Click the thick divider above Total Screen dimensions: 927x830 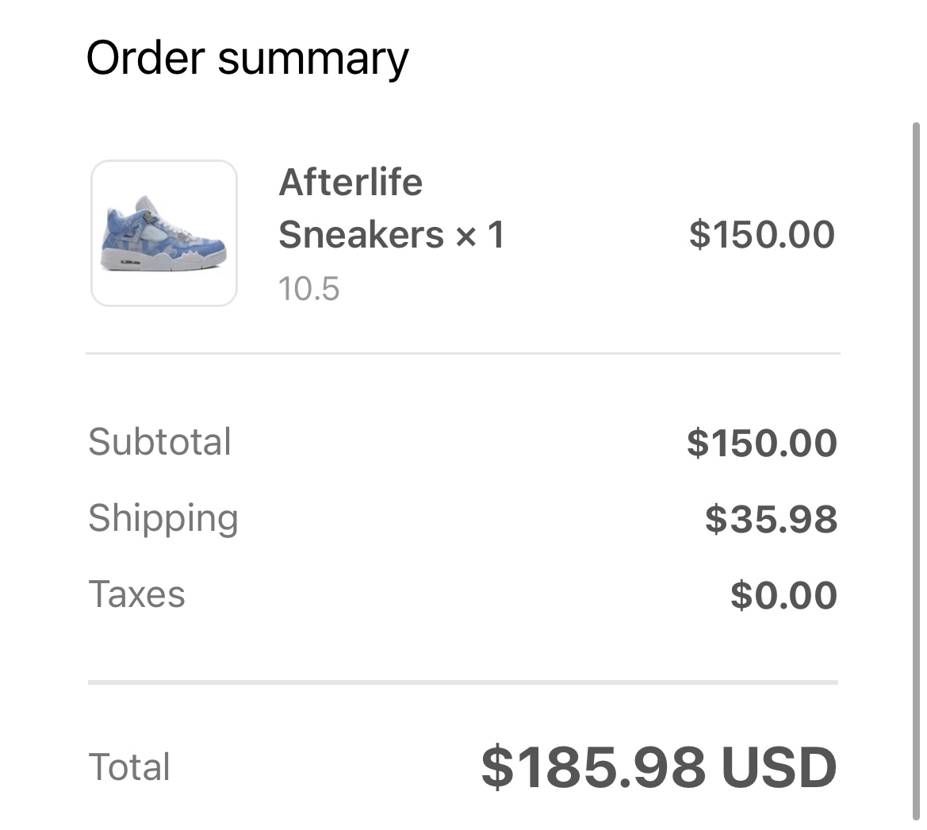tap(463, 683)
